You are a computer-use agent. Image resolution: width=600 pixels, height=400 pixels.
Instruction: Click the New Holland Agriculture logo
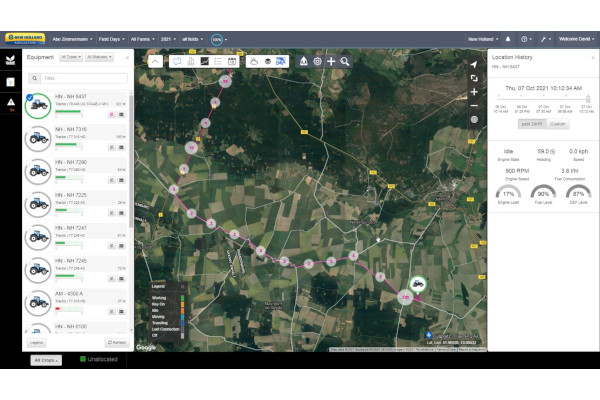coord(25,39)
